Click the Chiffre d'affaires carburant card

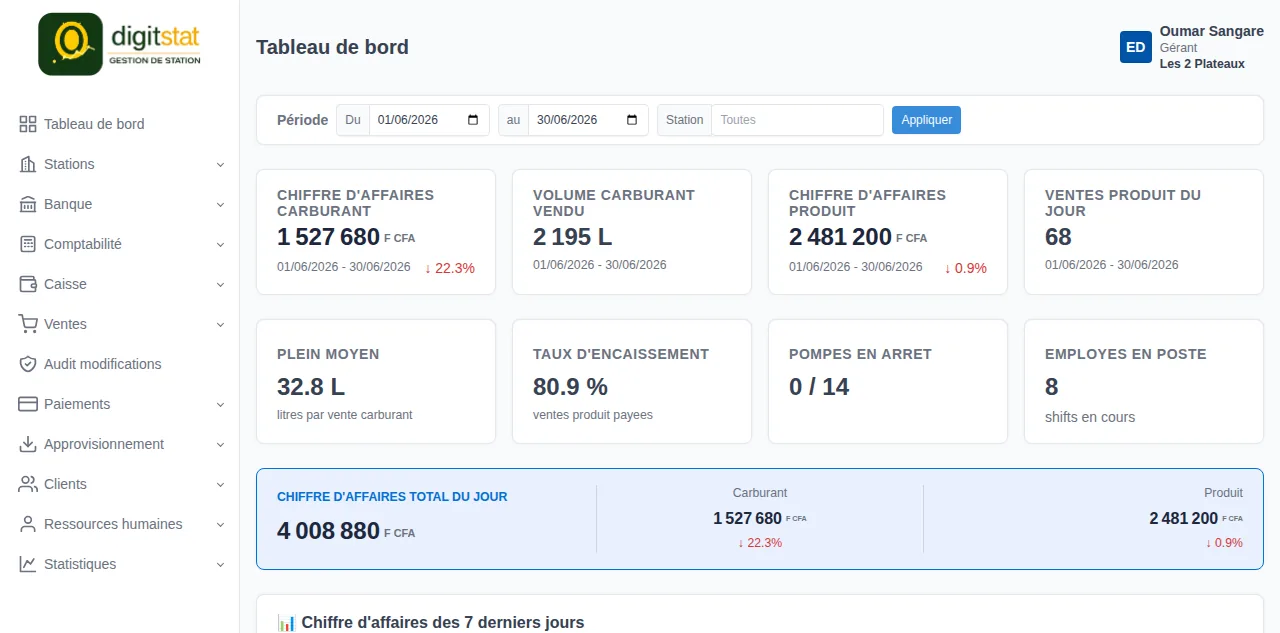tap(376, 232)
